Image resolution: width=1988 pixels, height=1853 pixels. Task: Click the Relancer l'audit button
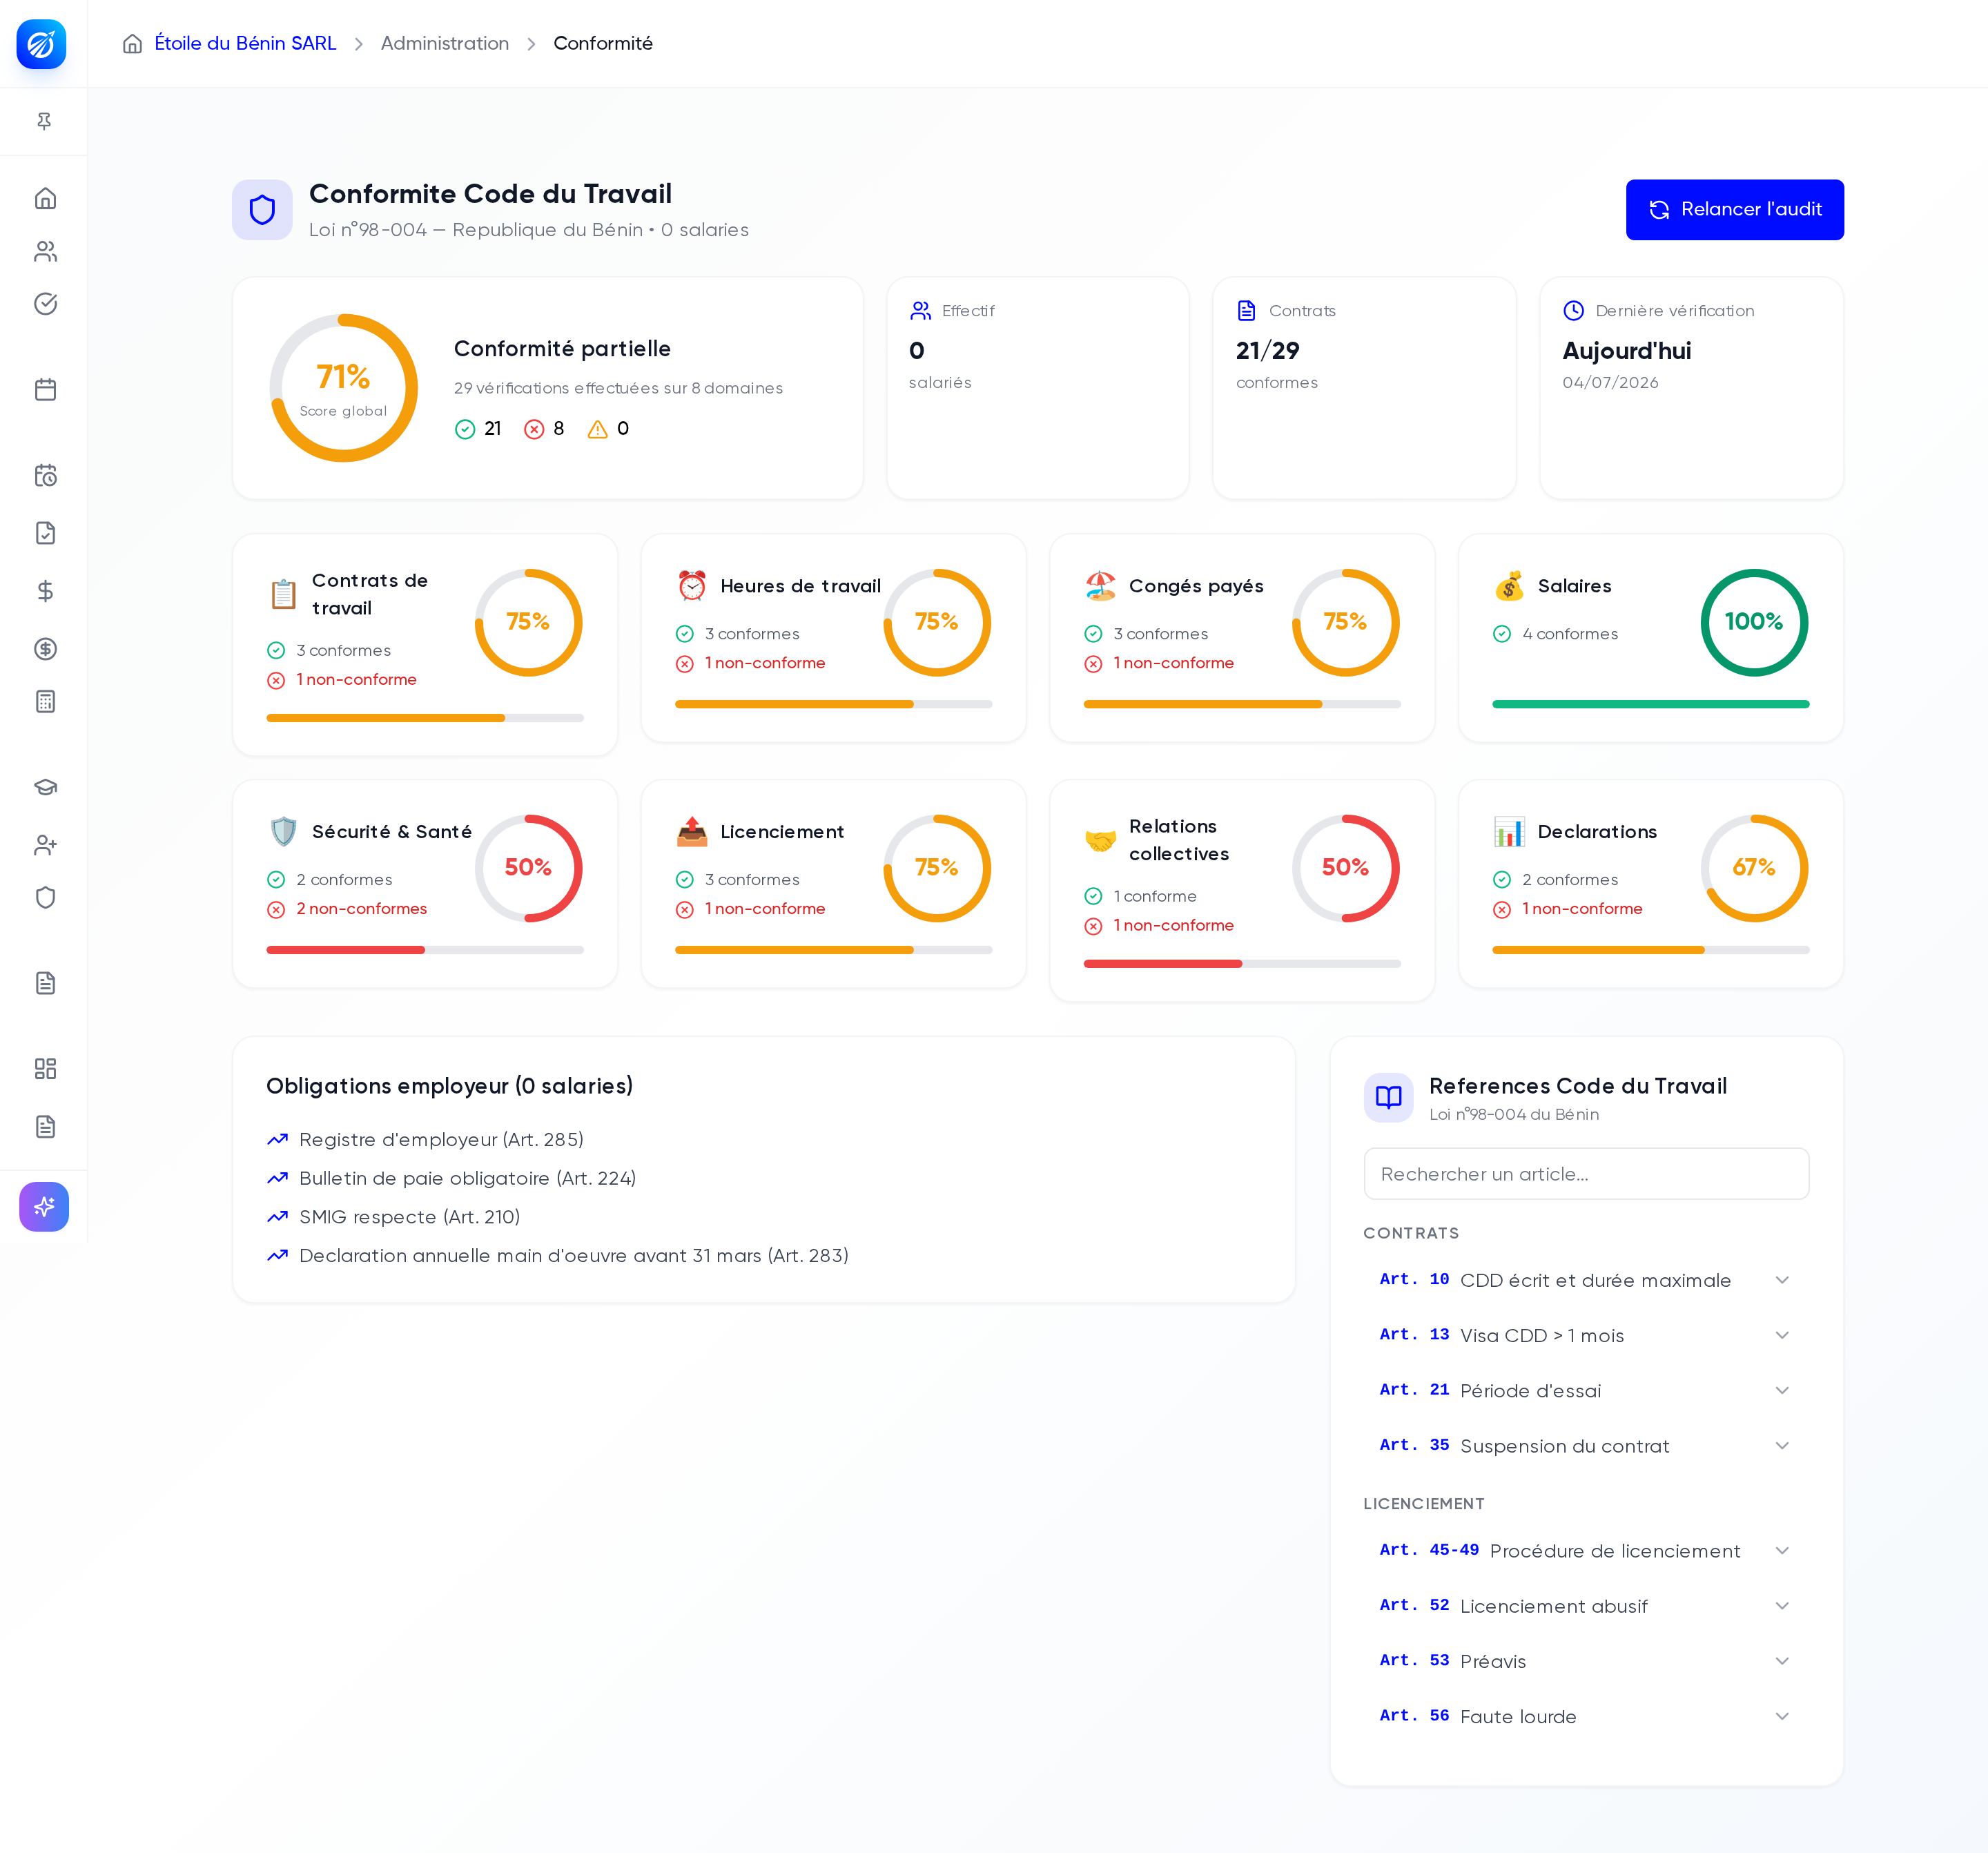click(x=1734, y=210)
